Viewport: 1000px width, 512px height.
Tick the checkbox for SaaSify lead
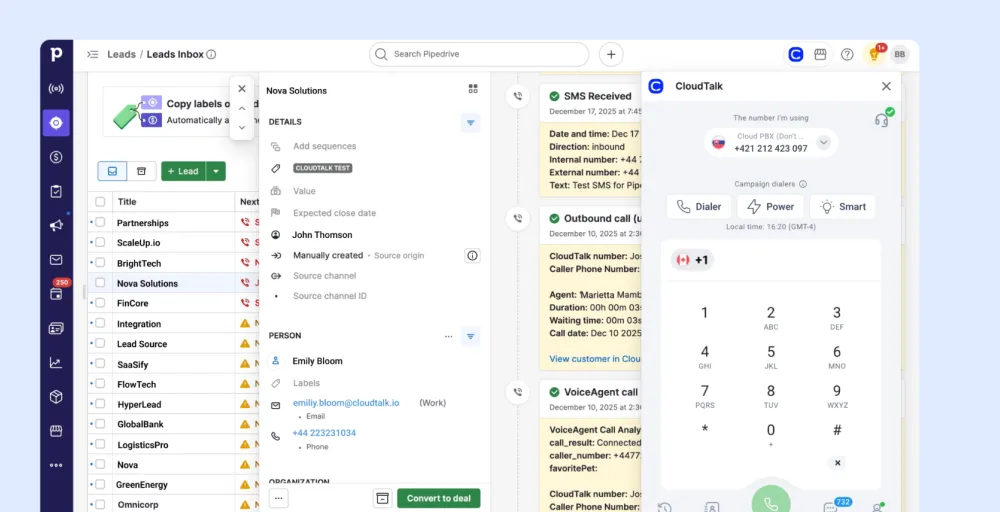(x=100, y=364)
